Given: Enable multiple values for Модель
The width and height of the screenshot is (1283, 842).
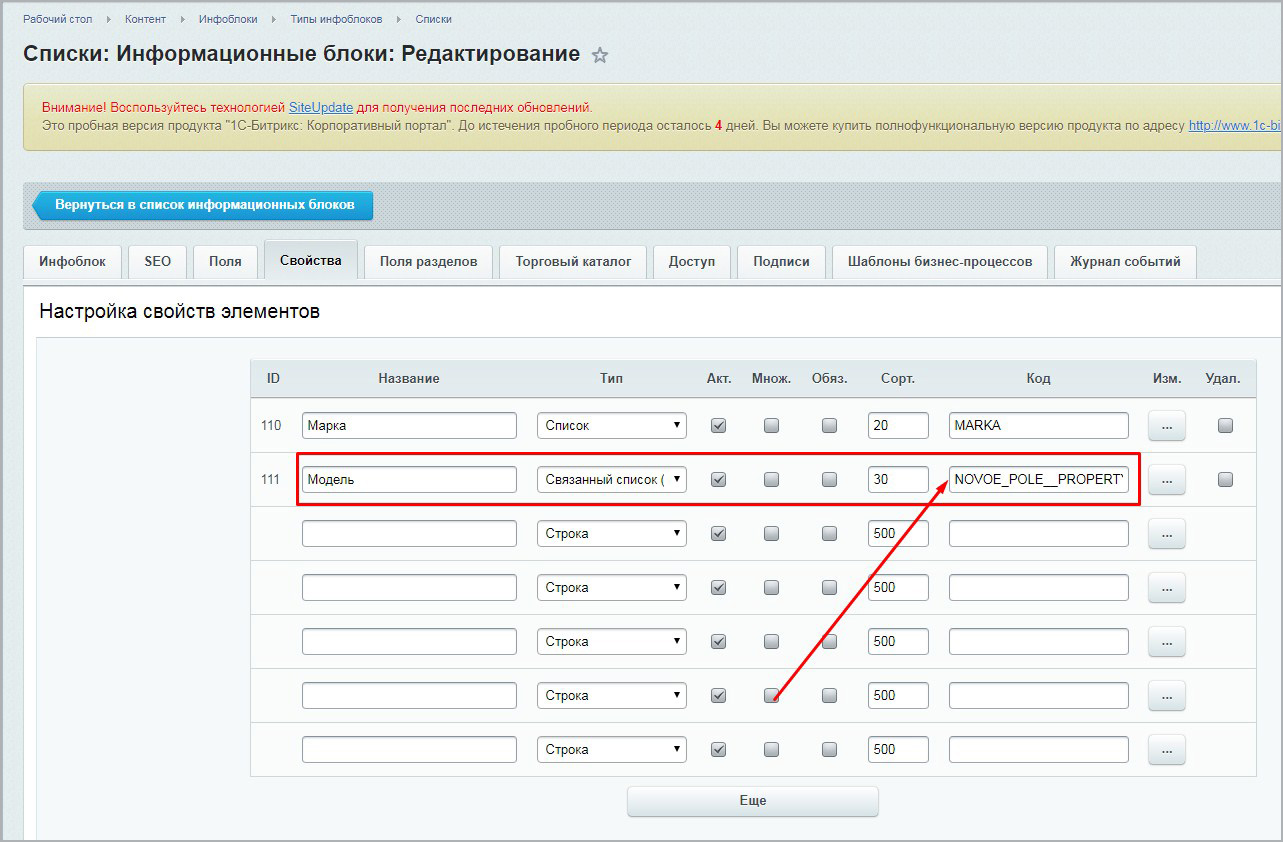Looking at the screenshot, I should pyautogui.click(x=771, y=479).
